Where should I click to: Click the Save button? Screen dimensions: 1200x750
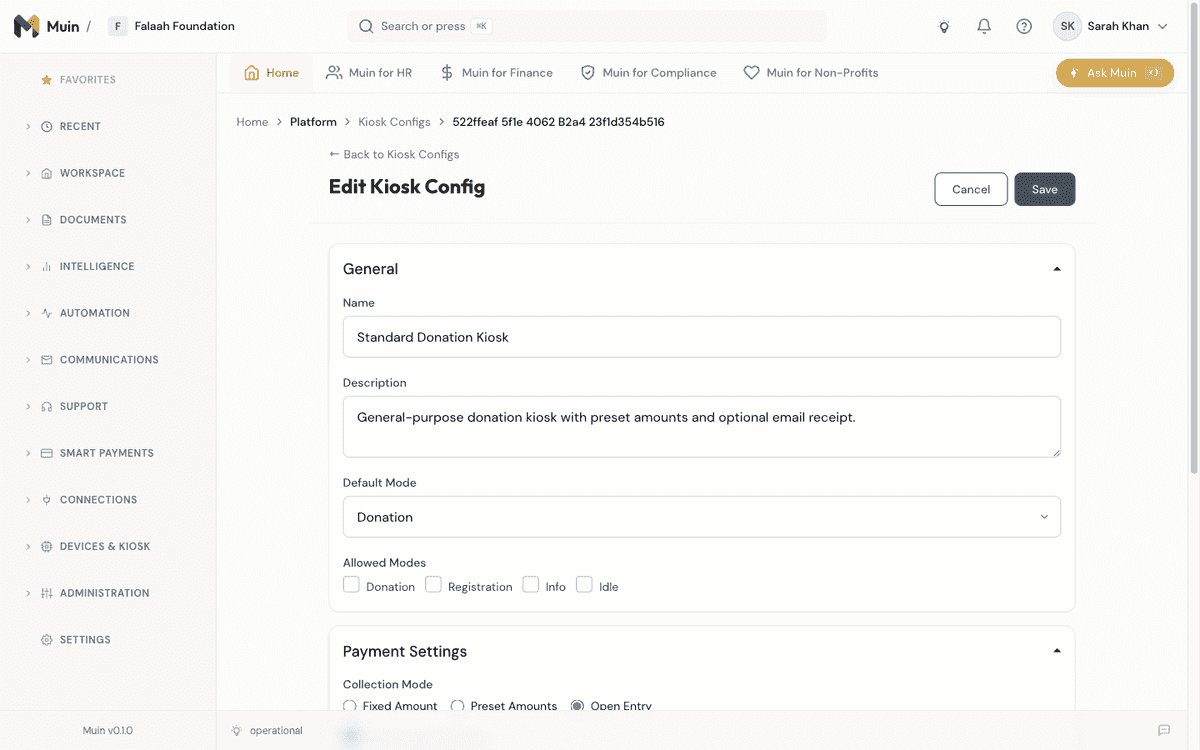click(1045, 189)
